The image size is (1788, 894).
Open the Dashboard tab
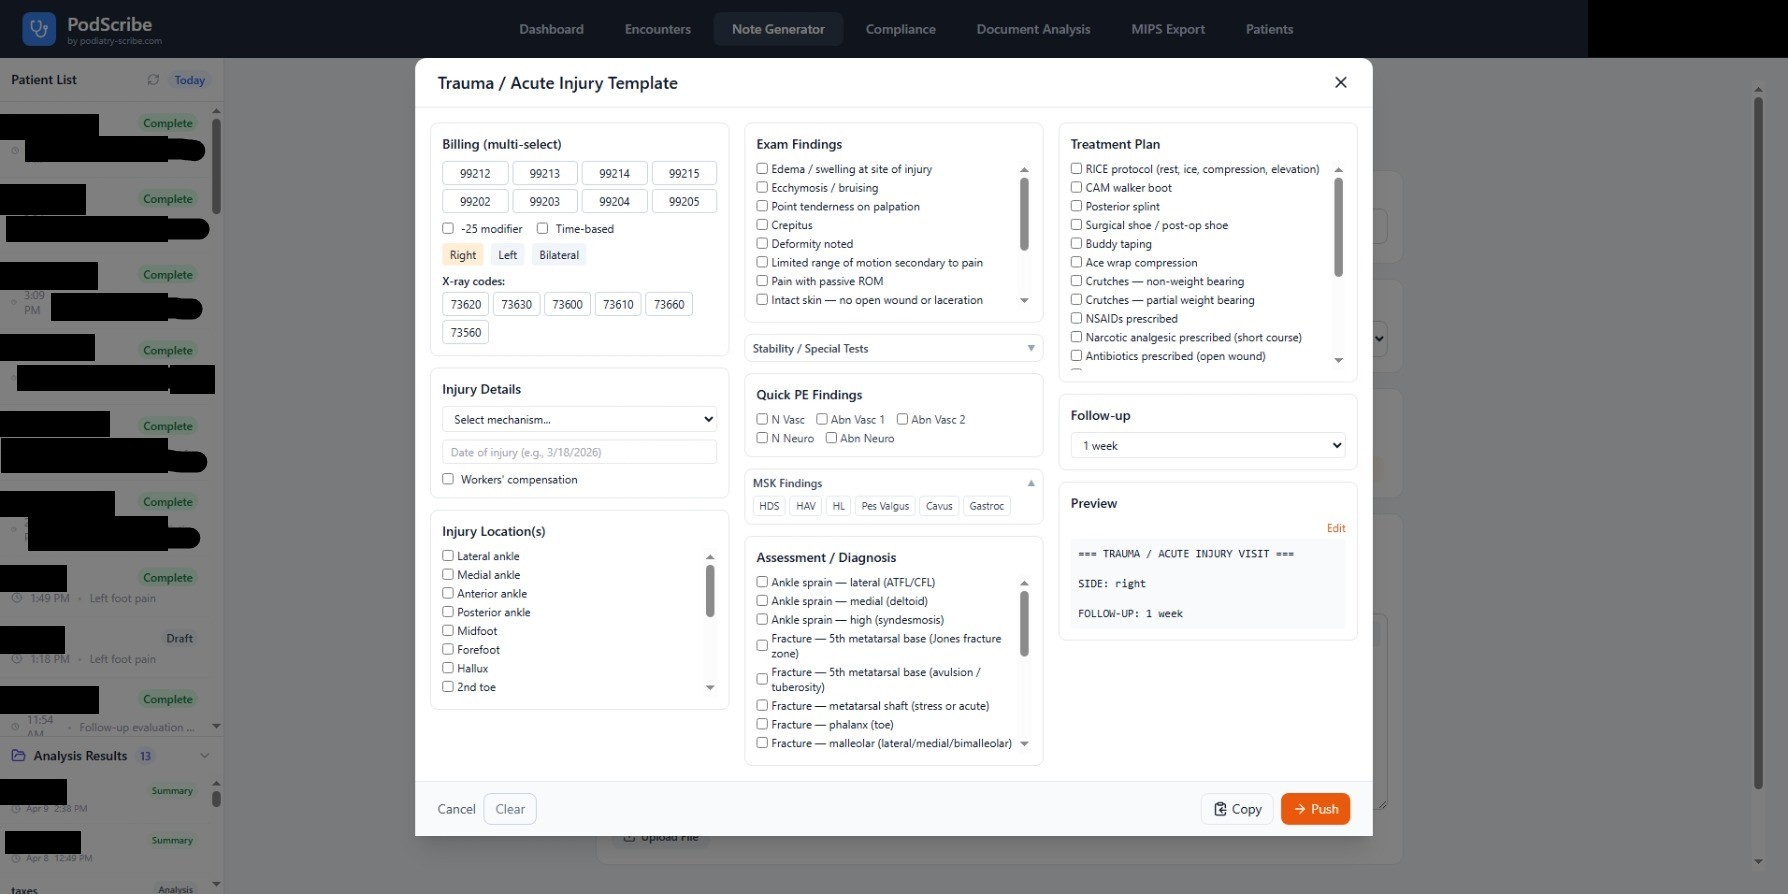551,29
